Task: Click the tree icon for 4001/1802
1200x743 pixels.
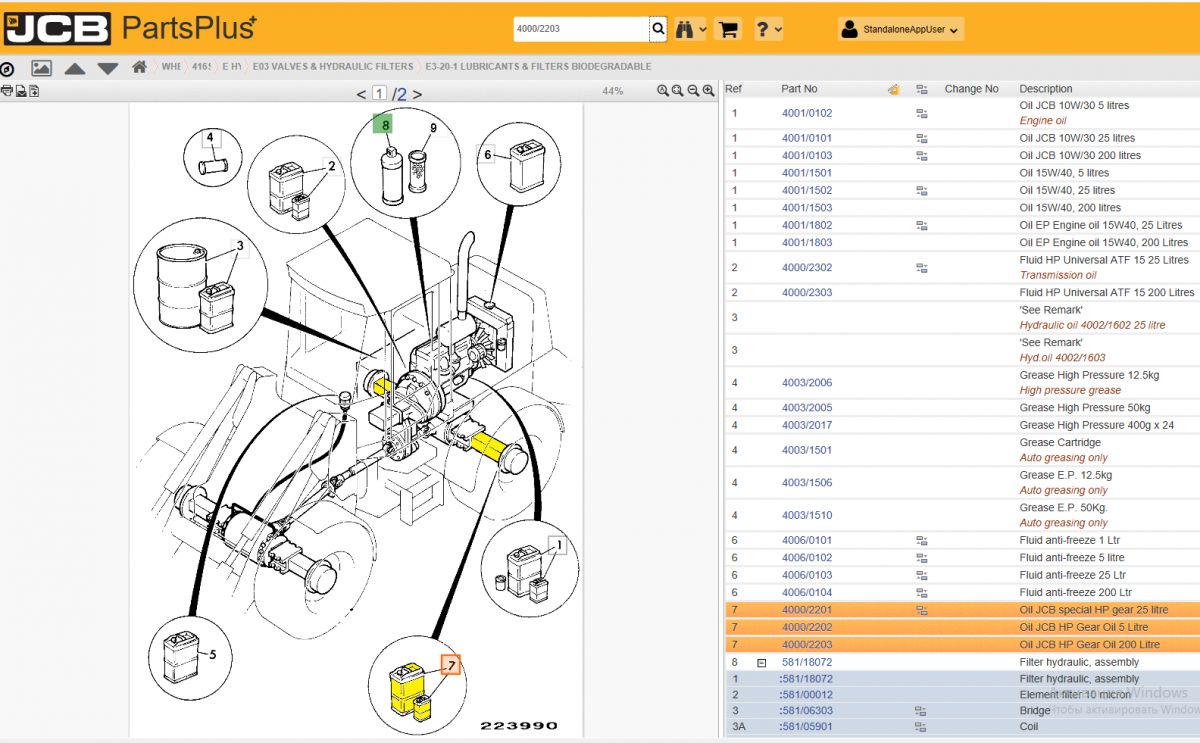Action: (922, 225)
